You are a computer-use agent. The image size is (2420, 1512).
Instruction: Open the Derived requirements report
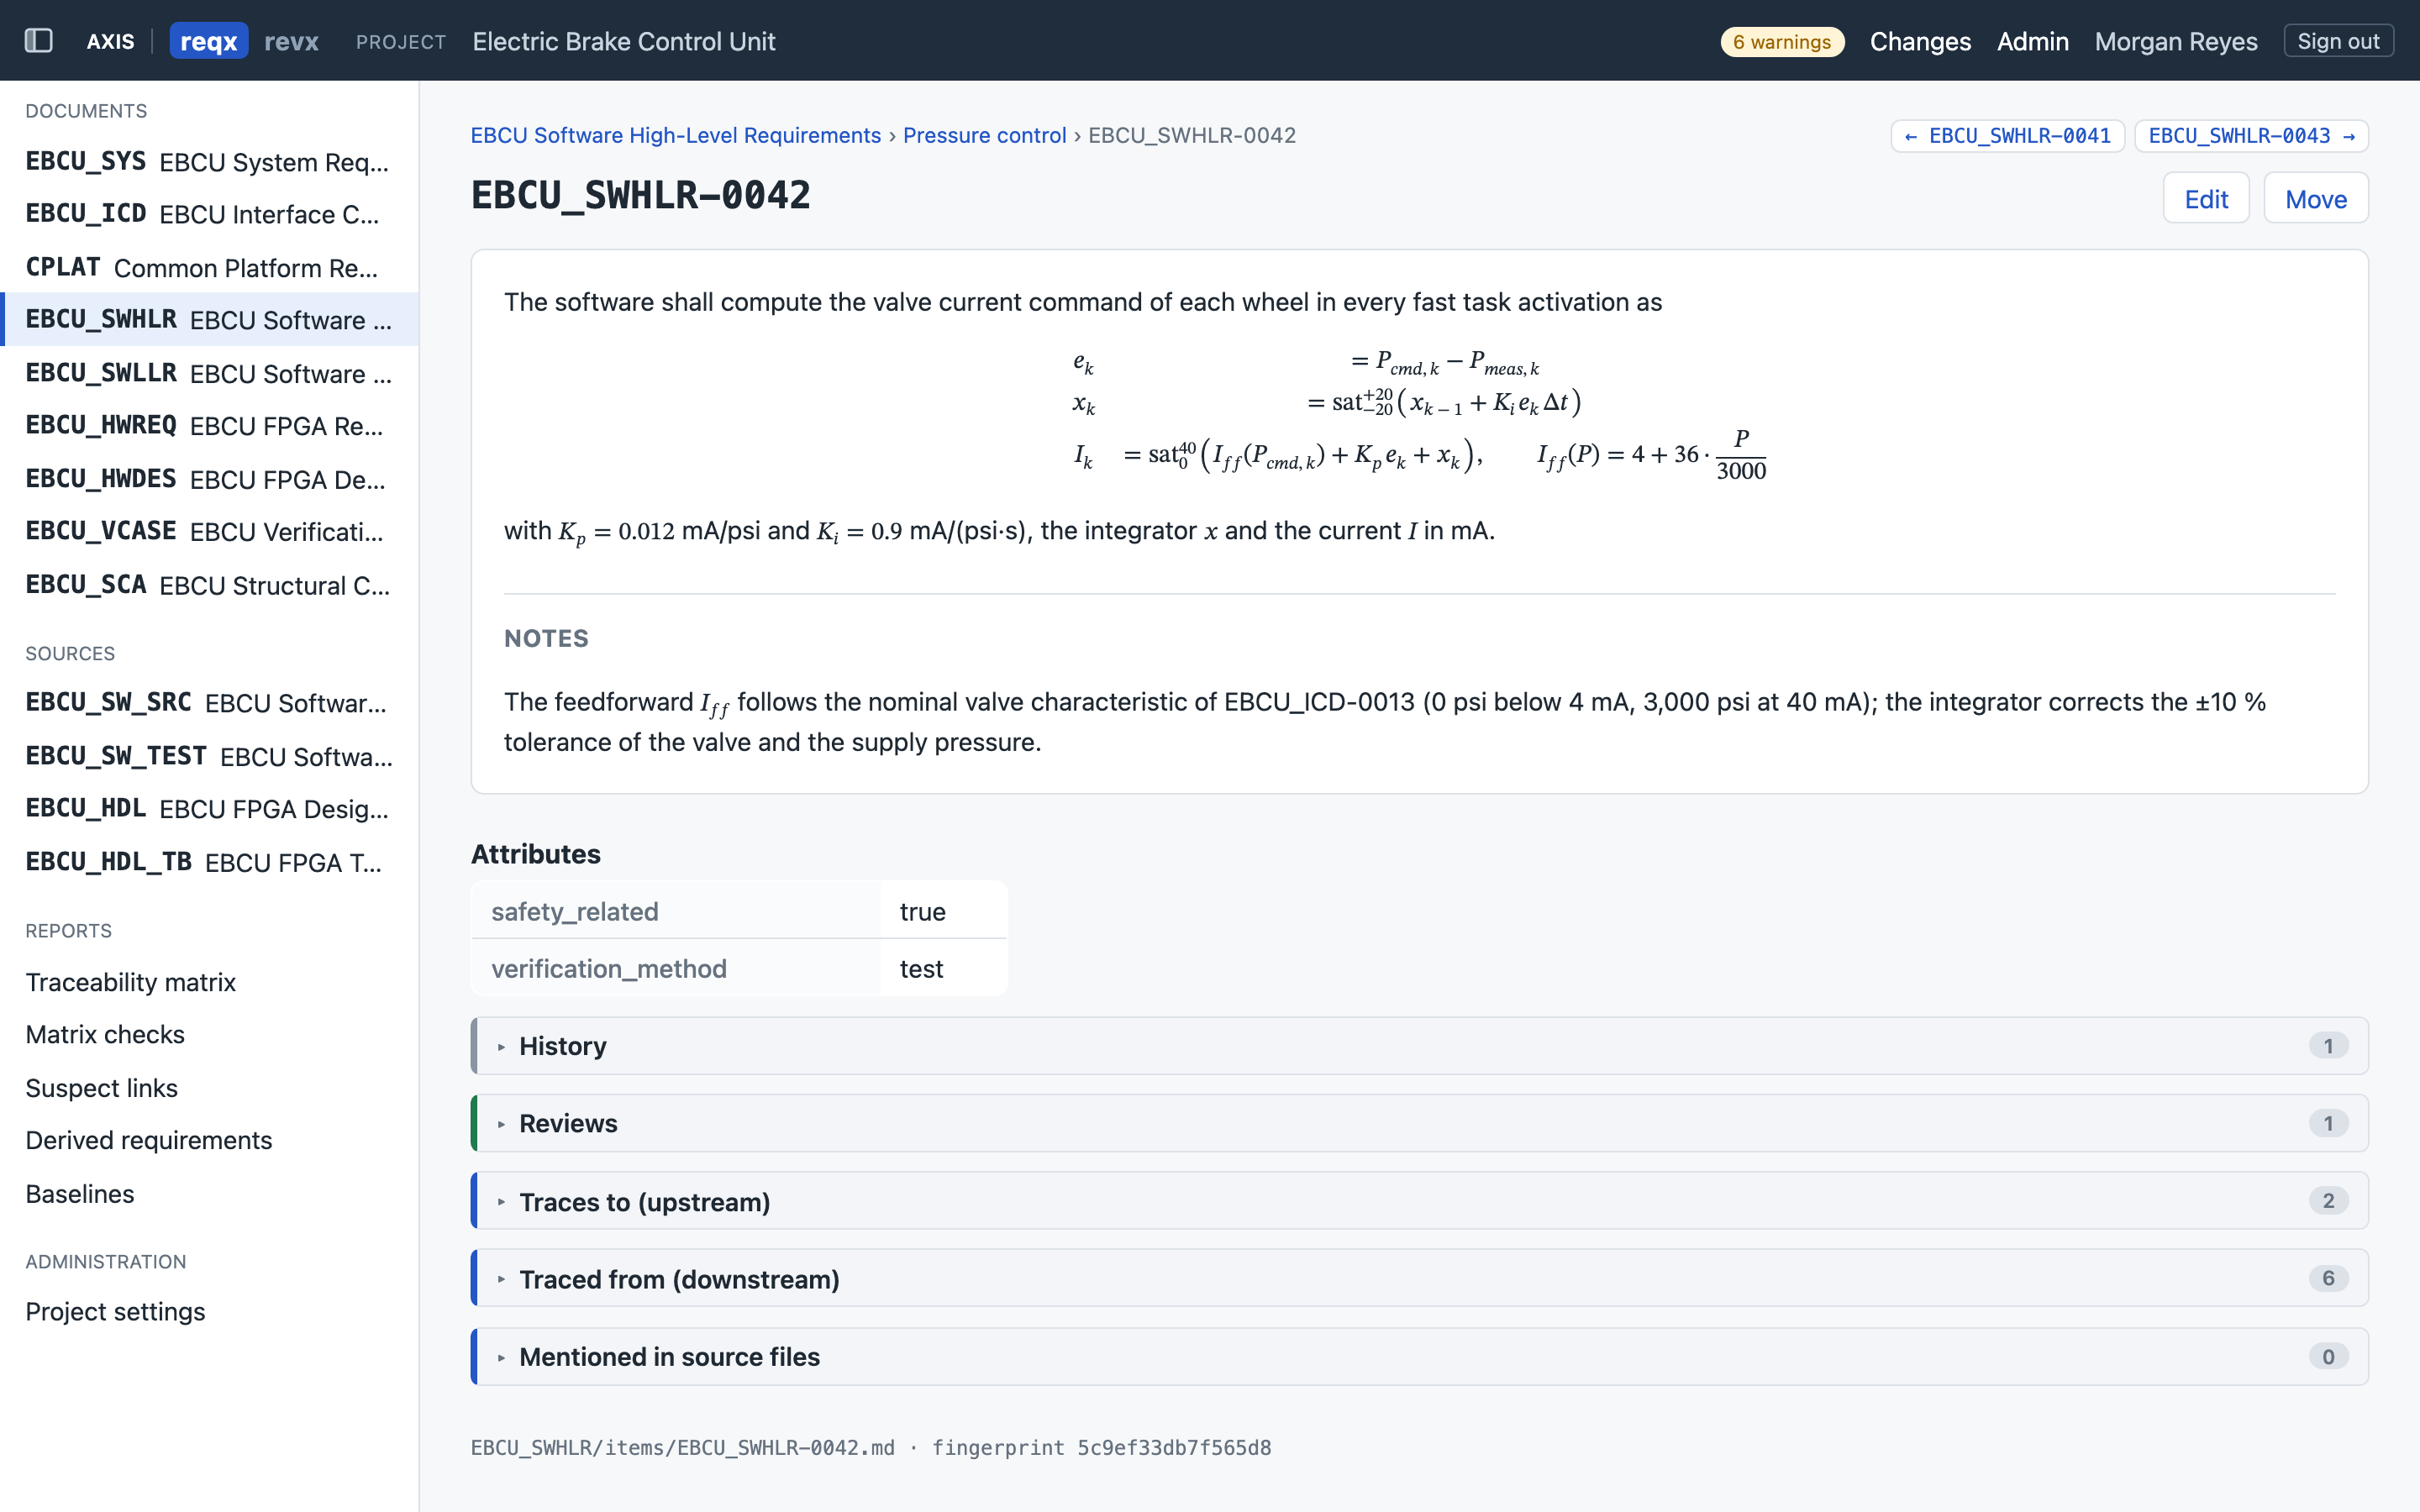209,1140
